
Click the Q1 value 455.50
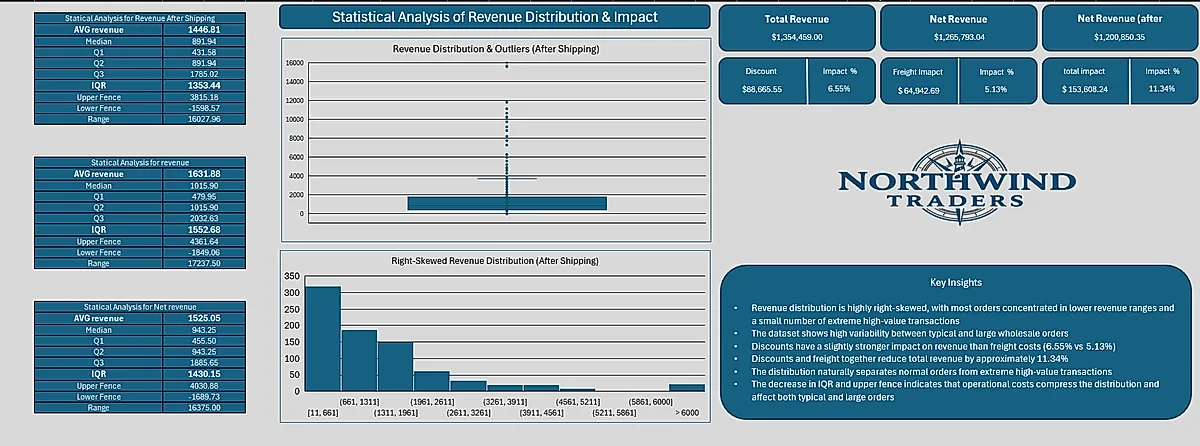pyautogui.click(x=203, y=340)
